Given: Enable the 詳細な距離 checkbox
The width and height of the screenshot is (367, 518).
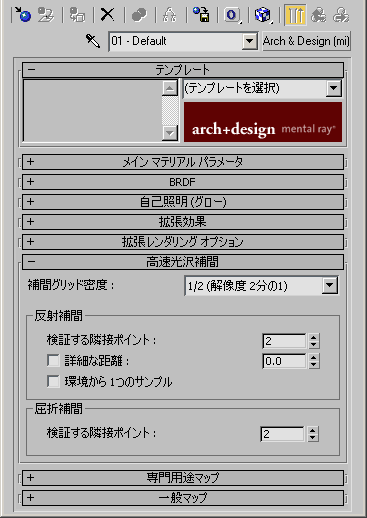Looking at the screenshot, I should coord(53,361).
